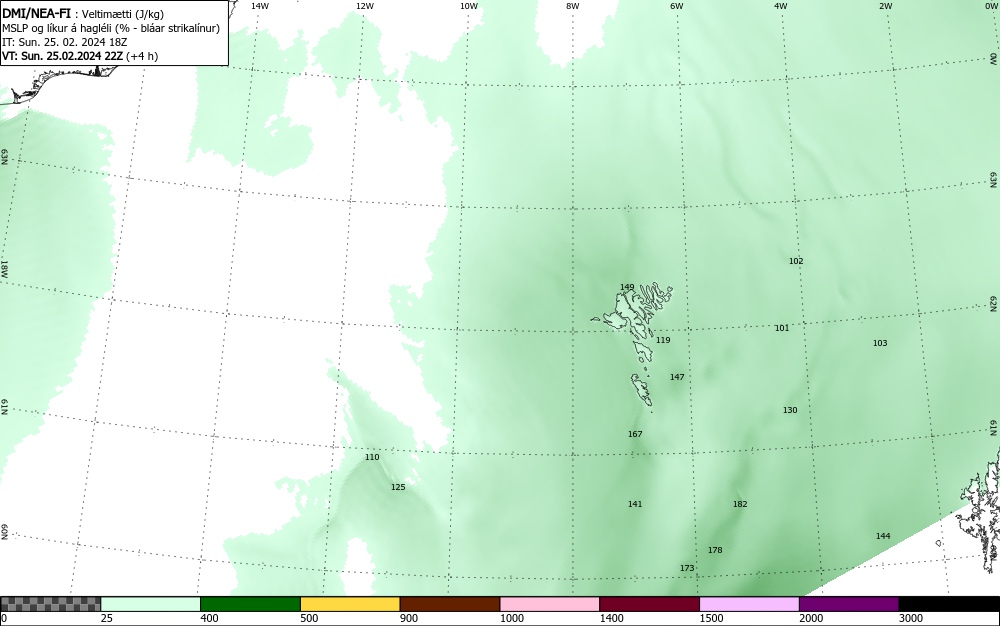
Task: Click the light green 25-400 legend swatch
Action: 151,604
